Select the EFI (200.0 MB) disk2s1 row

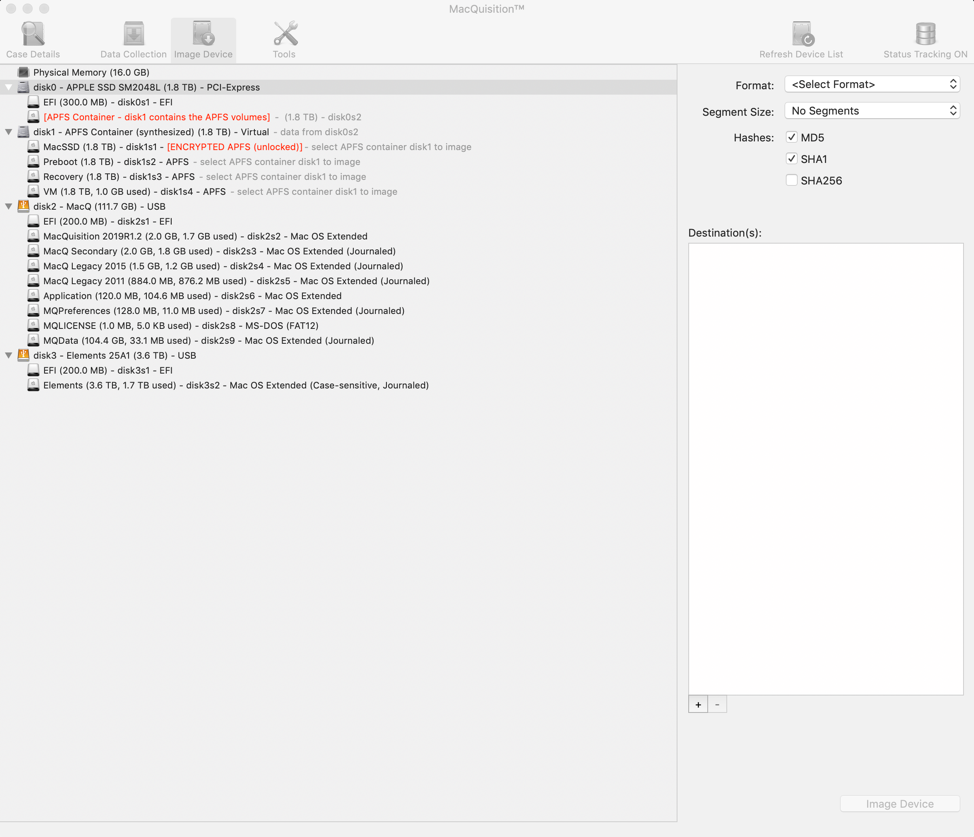click(x=339, y=221)
